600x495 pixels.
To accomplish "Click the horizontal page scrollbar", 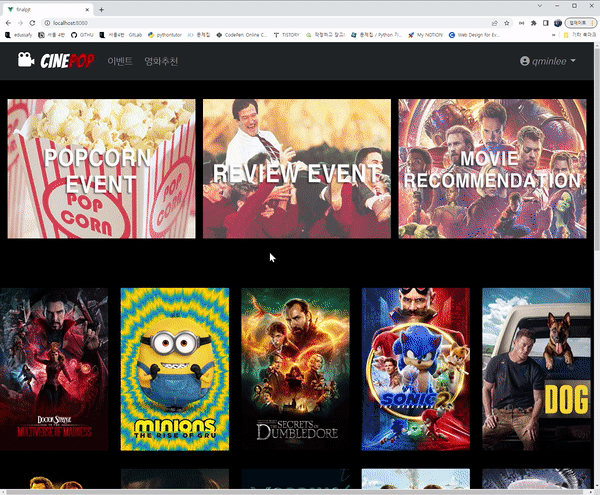I will (297, 492).
